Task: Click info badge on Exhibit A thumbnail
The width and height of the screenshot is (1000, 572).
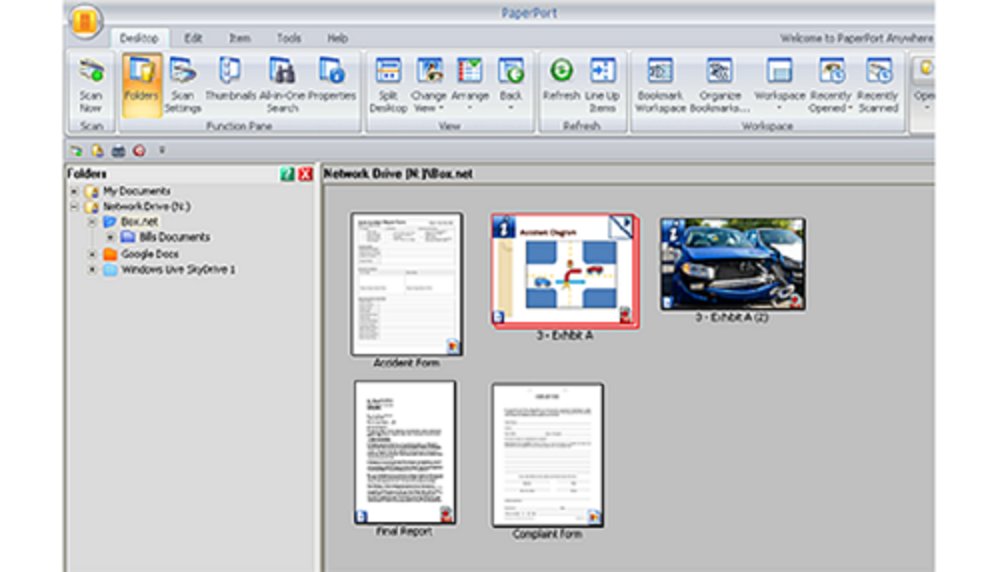Action: (504, 227)
